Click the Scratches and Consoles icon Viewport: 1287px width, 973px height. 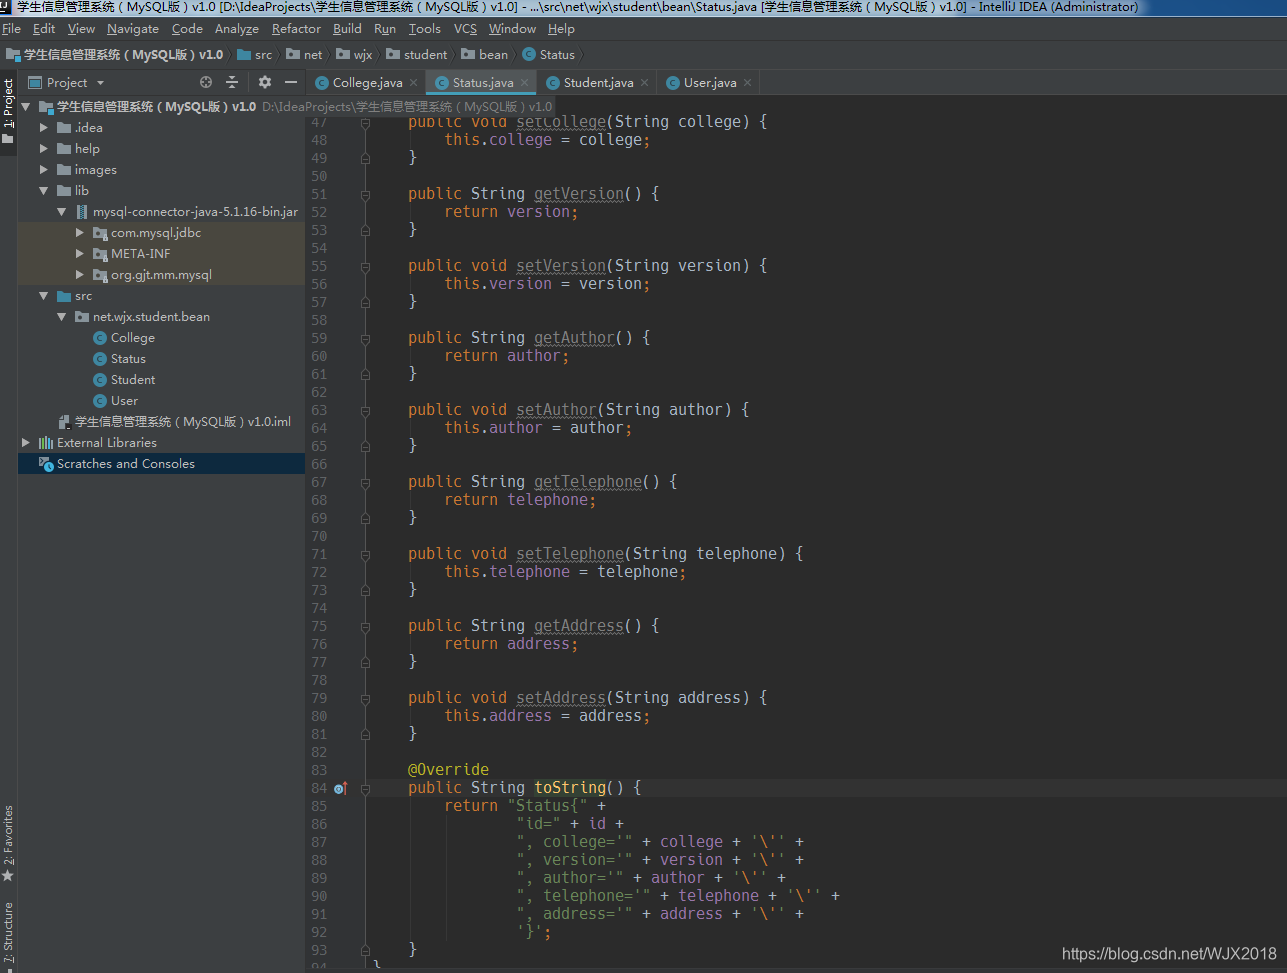(x=46, y=464)
